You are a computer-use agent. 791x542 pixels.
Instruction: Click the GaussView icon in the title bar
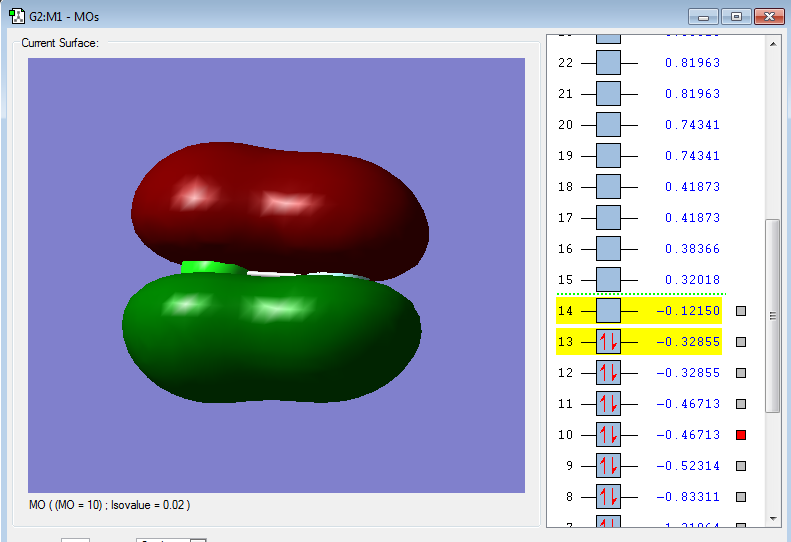[x=17, y=16]
